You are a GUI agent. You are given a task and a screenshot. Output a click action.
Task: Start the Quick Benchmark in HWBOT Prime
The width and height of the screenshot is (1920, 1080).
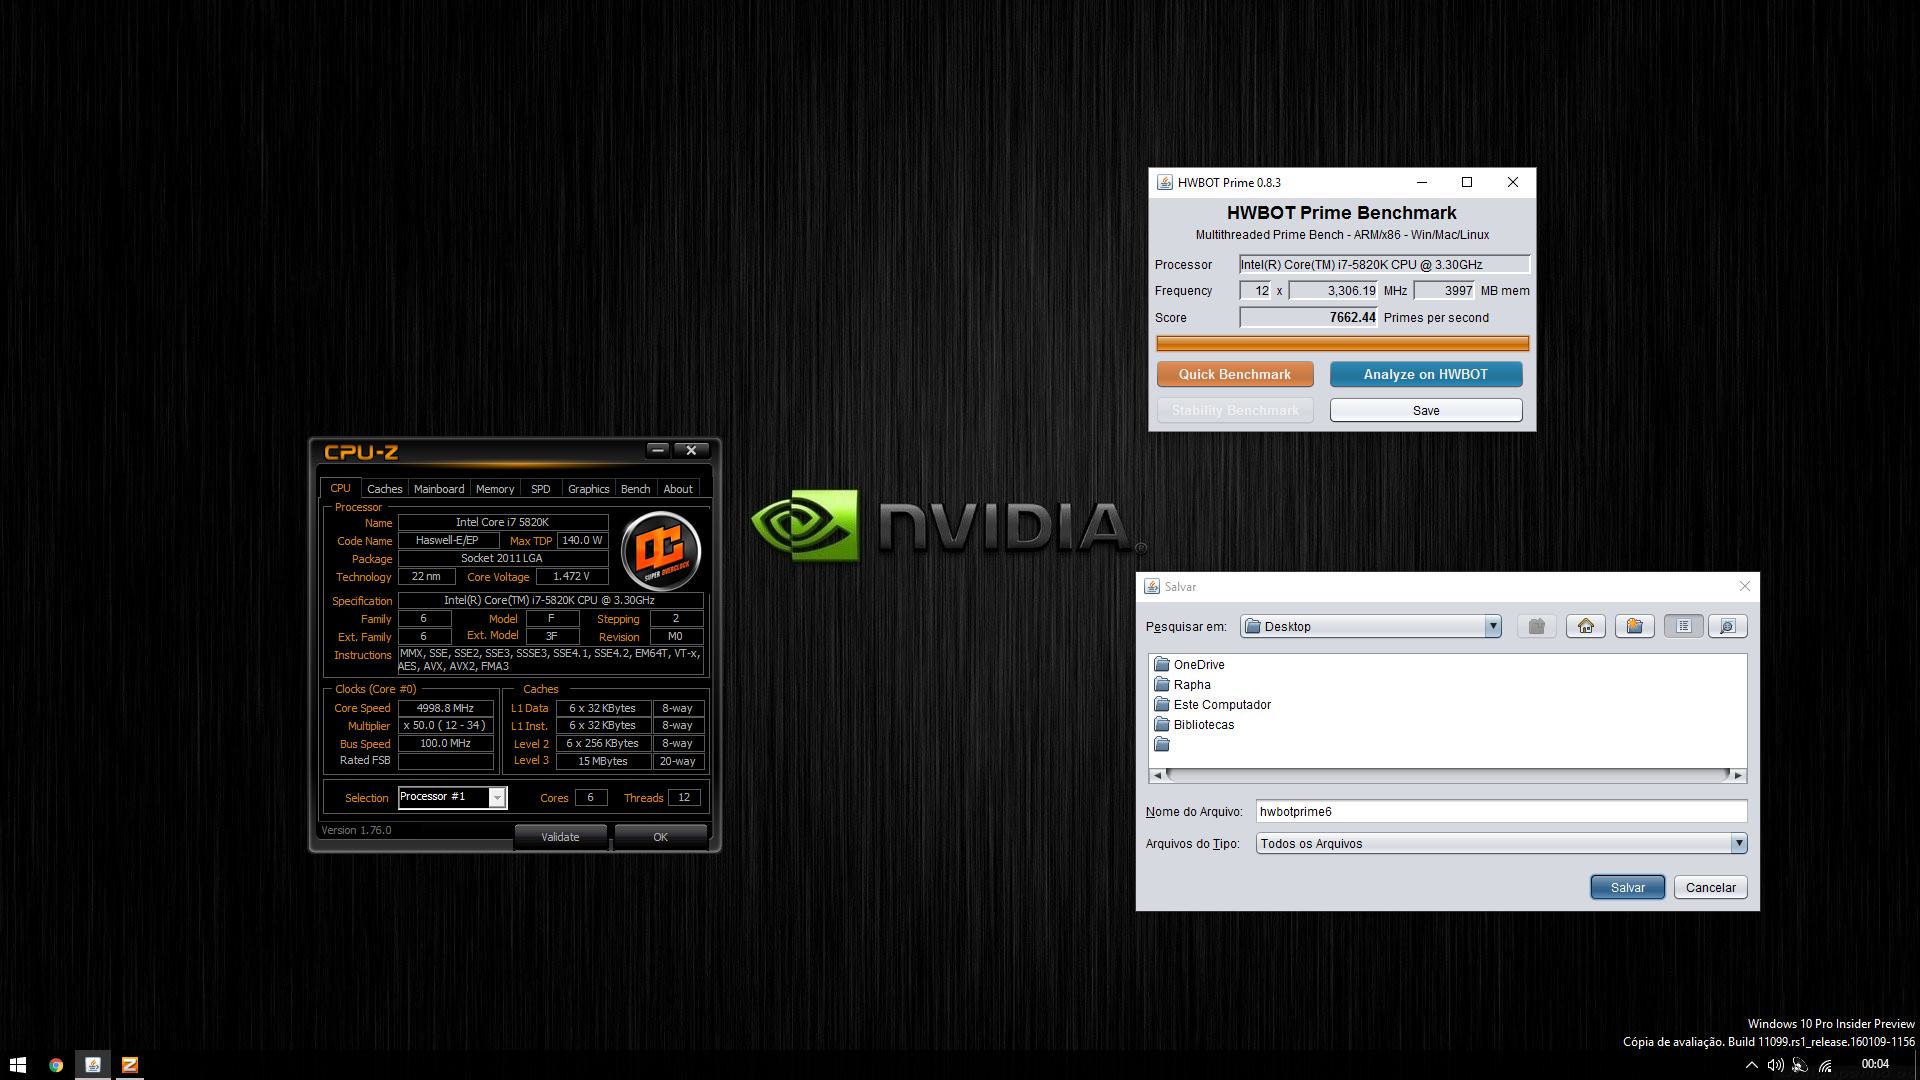pos(1235,374)
